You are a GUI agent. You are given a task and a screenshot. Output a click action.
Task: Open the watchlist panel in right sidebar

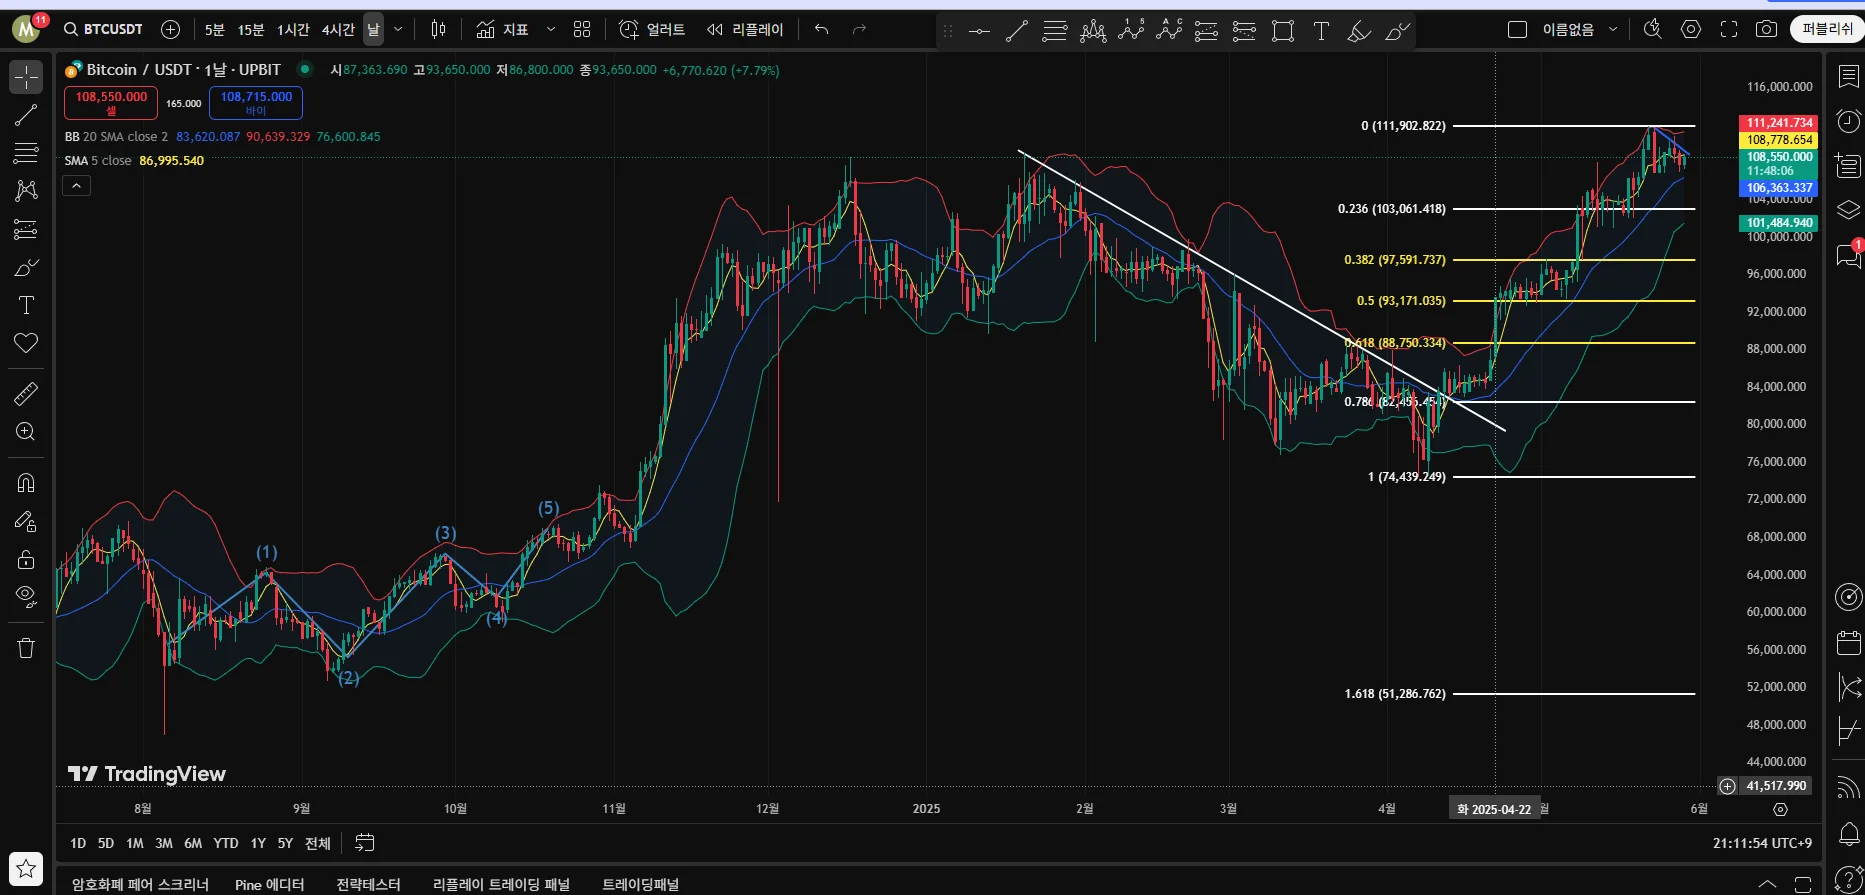click(1849, 77)
